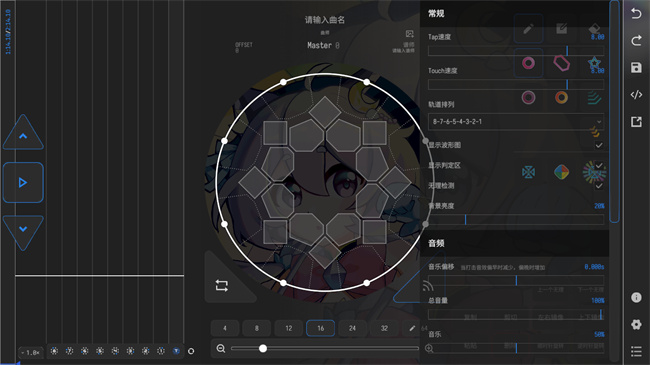Click the down triangle arrow button

(x=23, y=232)
